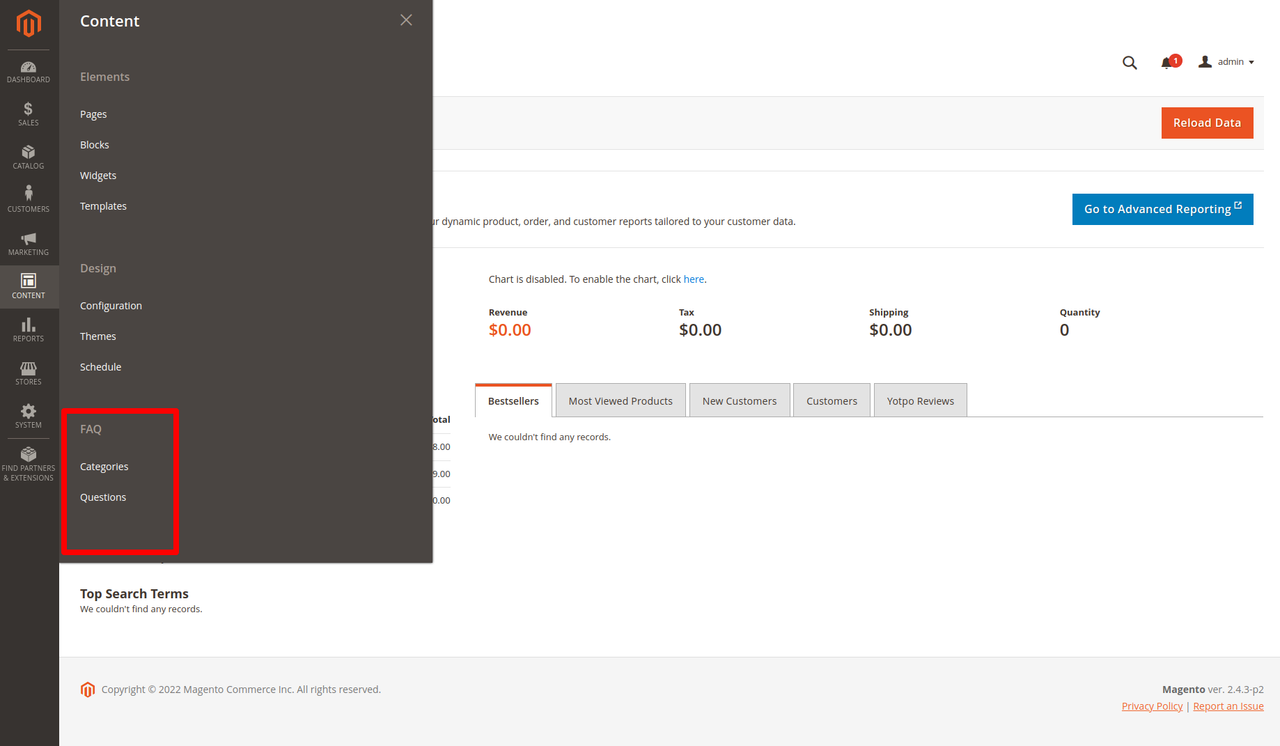View notifications via the bell icon
1280x746 pixels.
(x=1166, y=62)
